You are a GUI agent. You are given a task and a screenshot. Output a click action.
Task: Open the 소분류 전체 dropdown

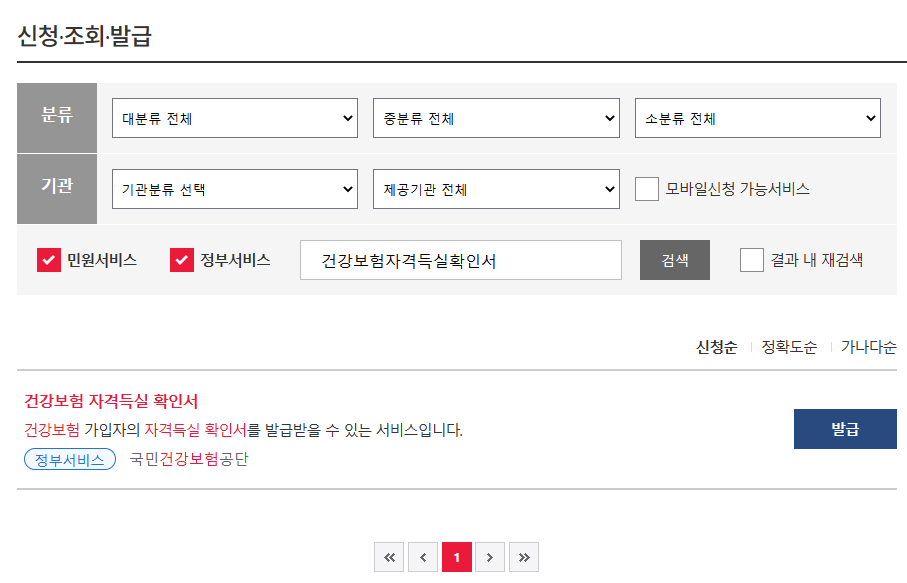click(757, 118)
